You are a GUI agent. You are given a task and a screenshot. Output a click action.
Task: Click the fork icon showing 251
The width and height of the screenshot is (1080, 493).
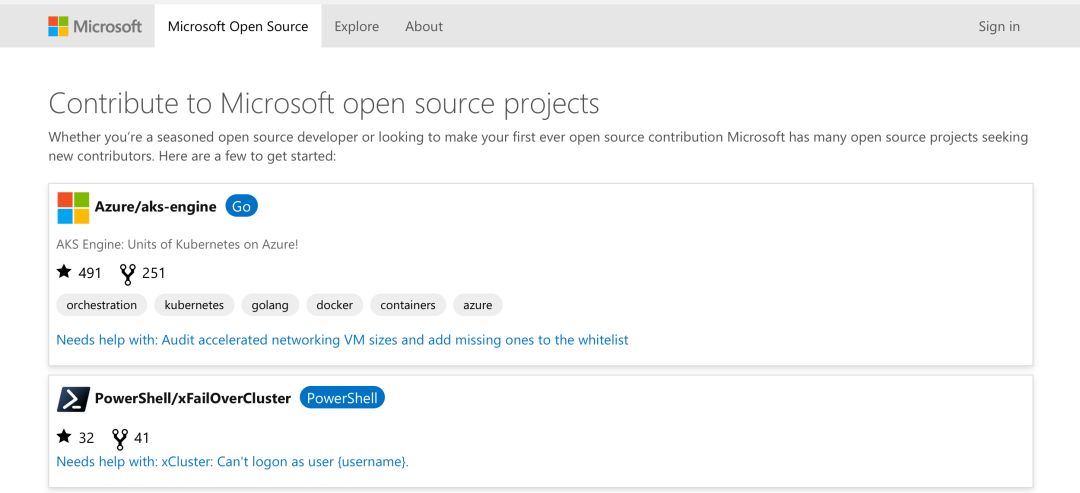point(127,273)
